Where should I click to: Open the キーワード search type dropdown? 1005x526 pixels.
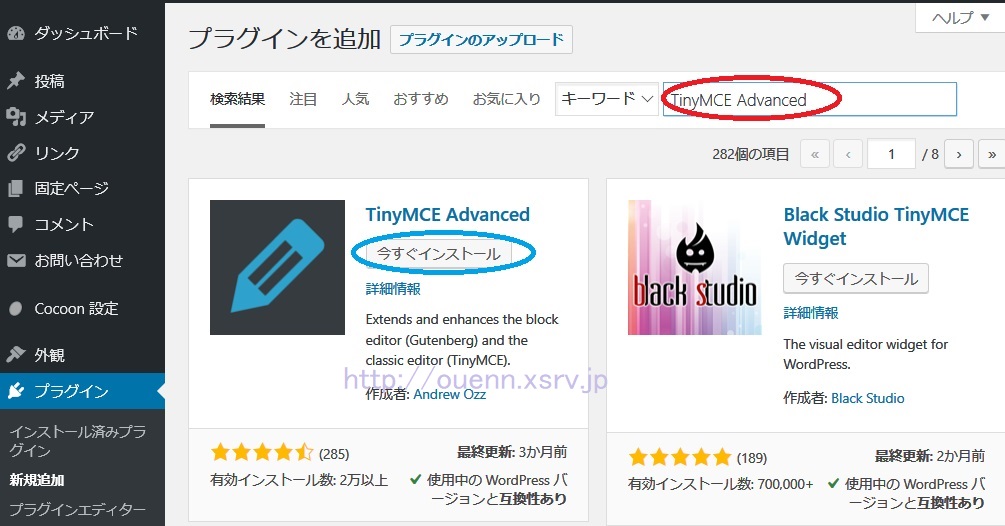coord(606,99)
